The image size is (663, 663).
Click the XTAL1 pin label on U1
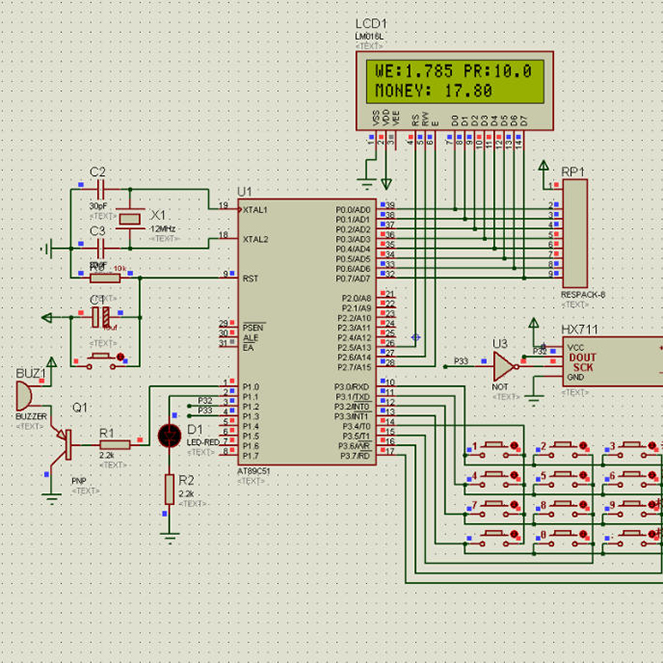(x=255, y=210)
